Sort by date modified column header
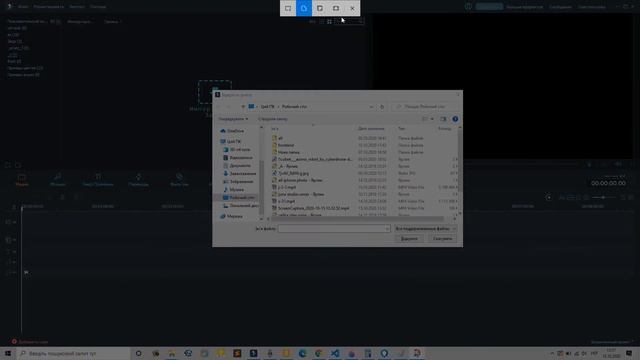Screen dimensions: 640x360 click(371, 129)
